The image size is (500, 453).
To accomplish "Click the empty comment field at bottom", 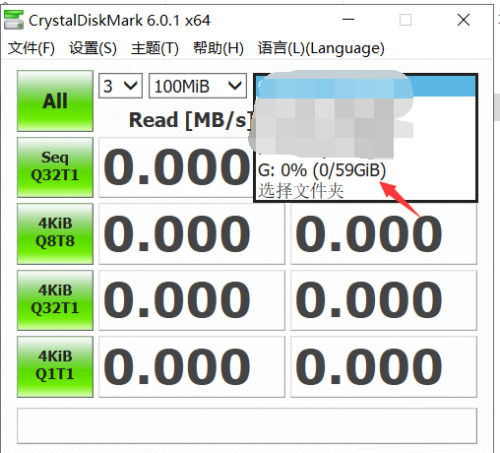I will 247,426.
